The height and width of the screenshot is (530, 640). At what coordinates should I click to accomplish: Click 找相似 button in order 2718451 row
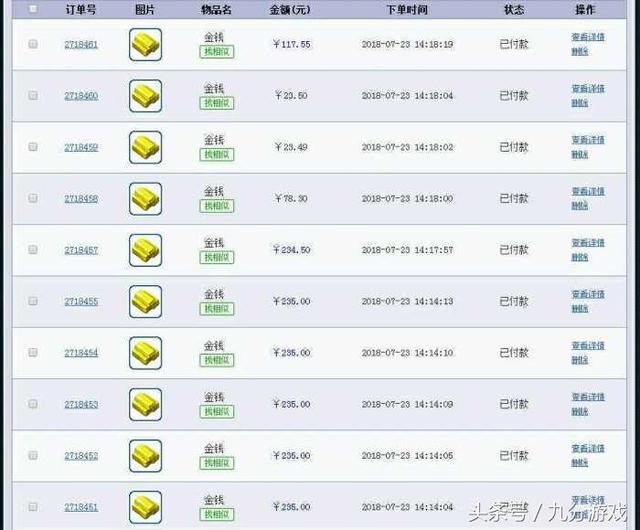coord(217,515)
